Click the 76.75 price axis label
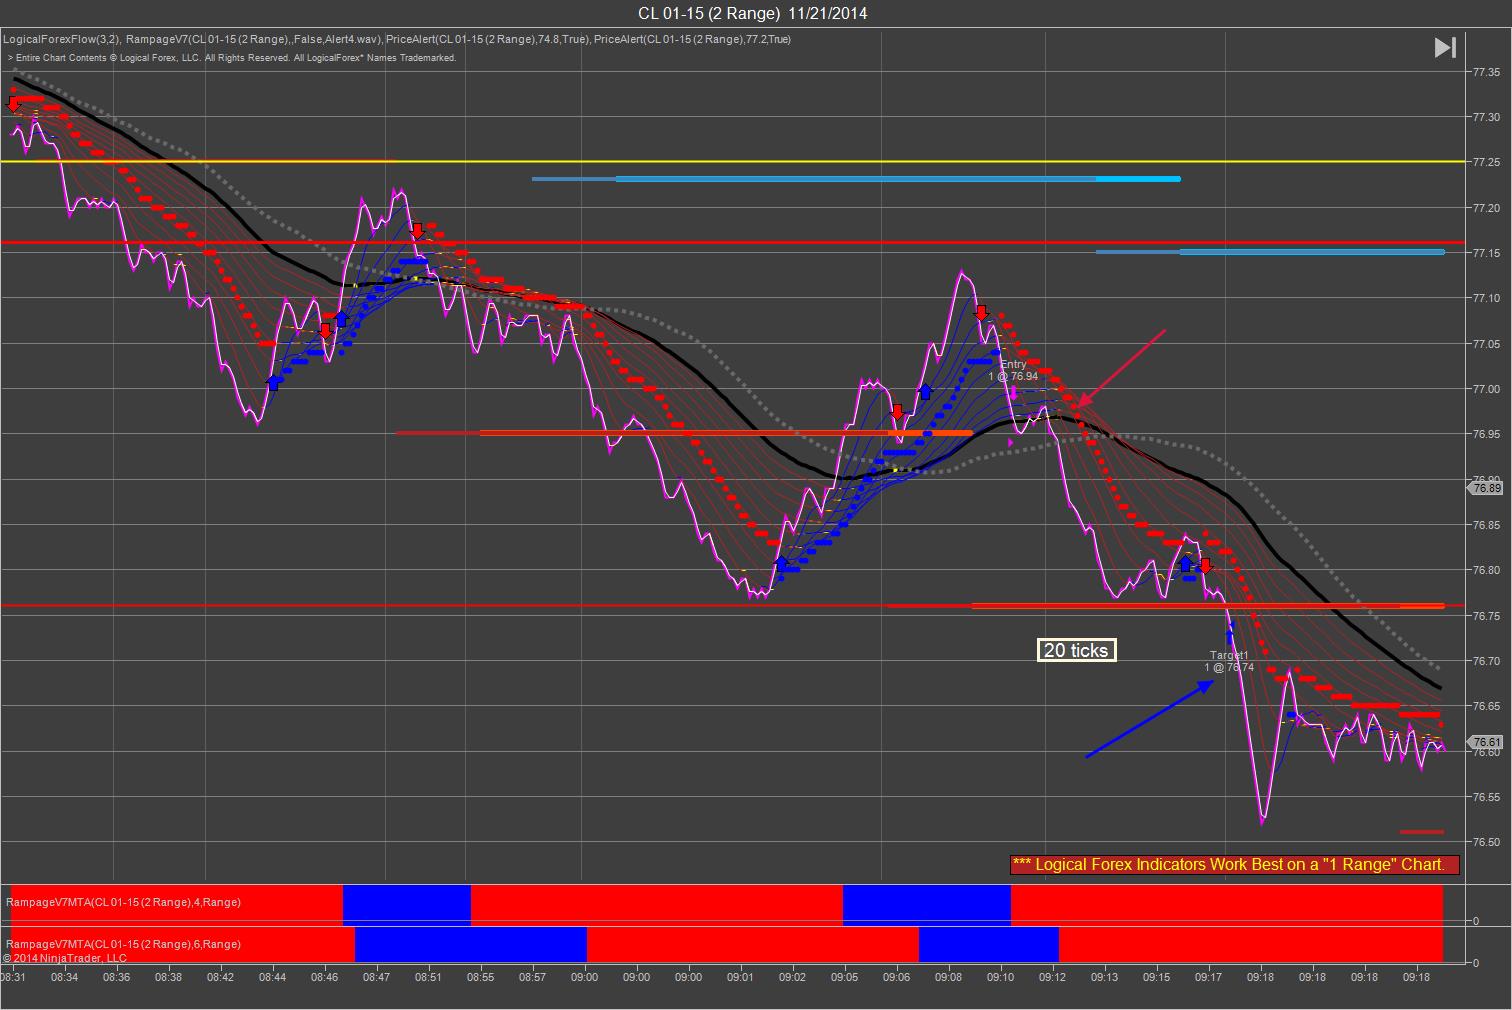 1485,616
